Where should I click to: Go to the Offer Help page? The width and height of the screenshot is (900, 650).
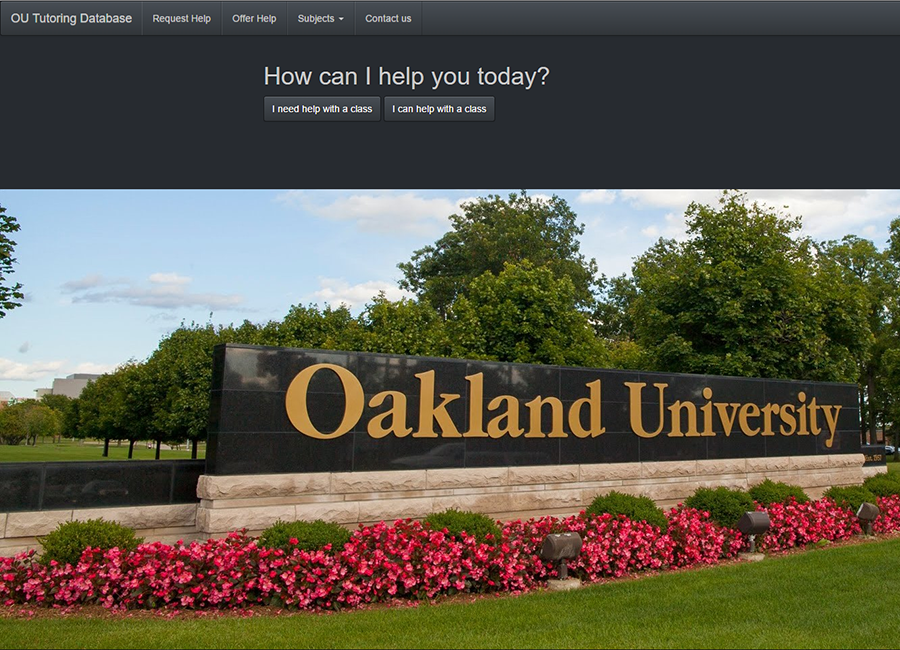(x=254, y=18)
